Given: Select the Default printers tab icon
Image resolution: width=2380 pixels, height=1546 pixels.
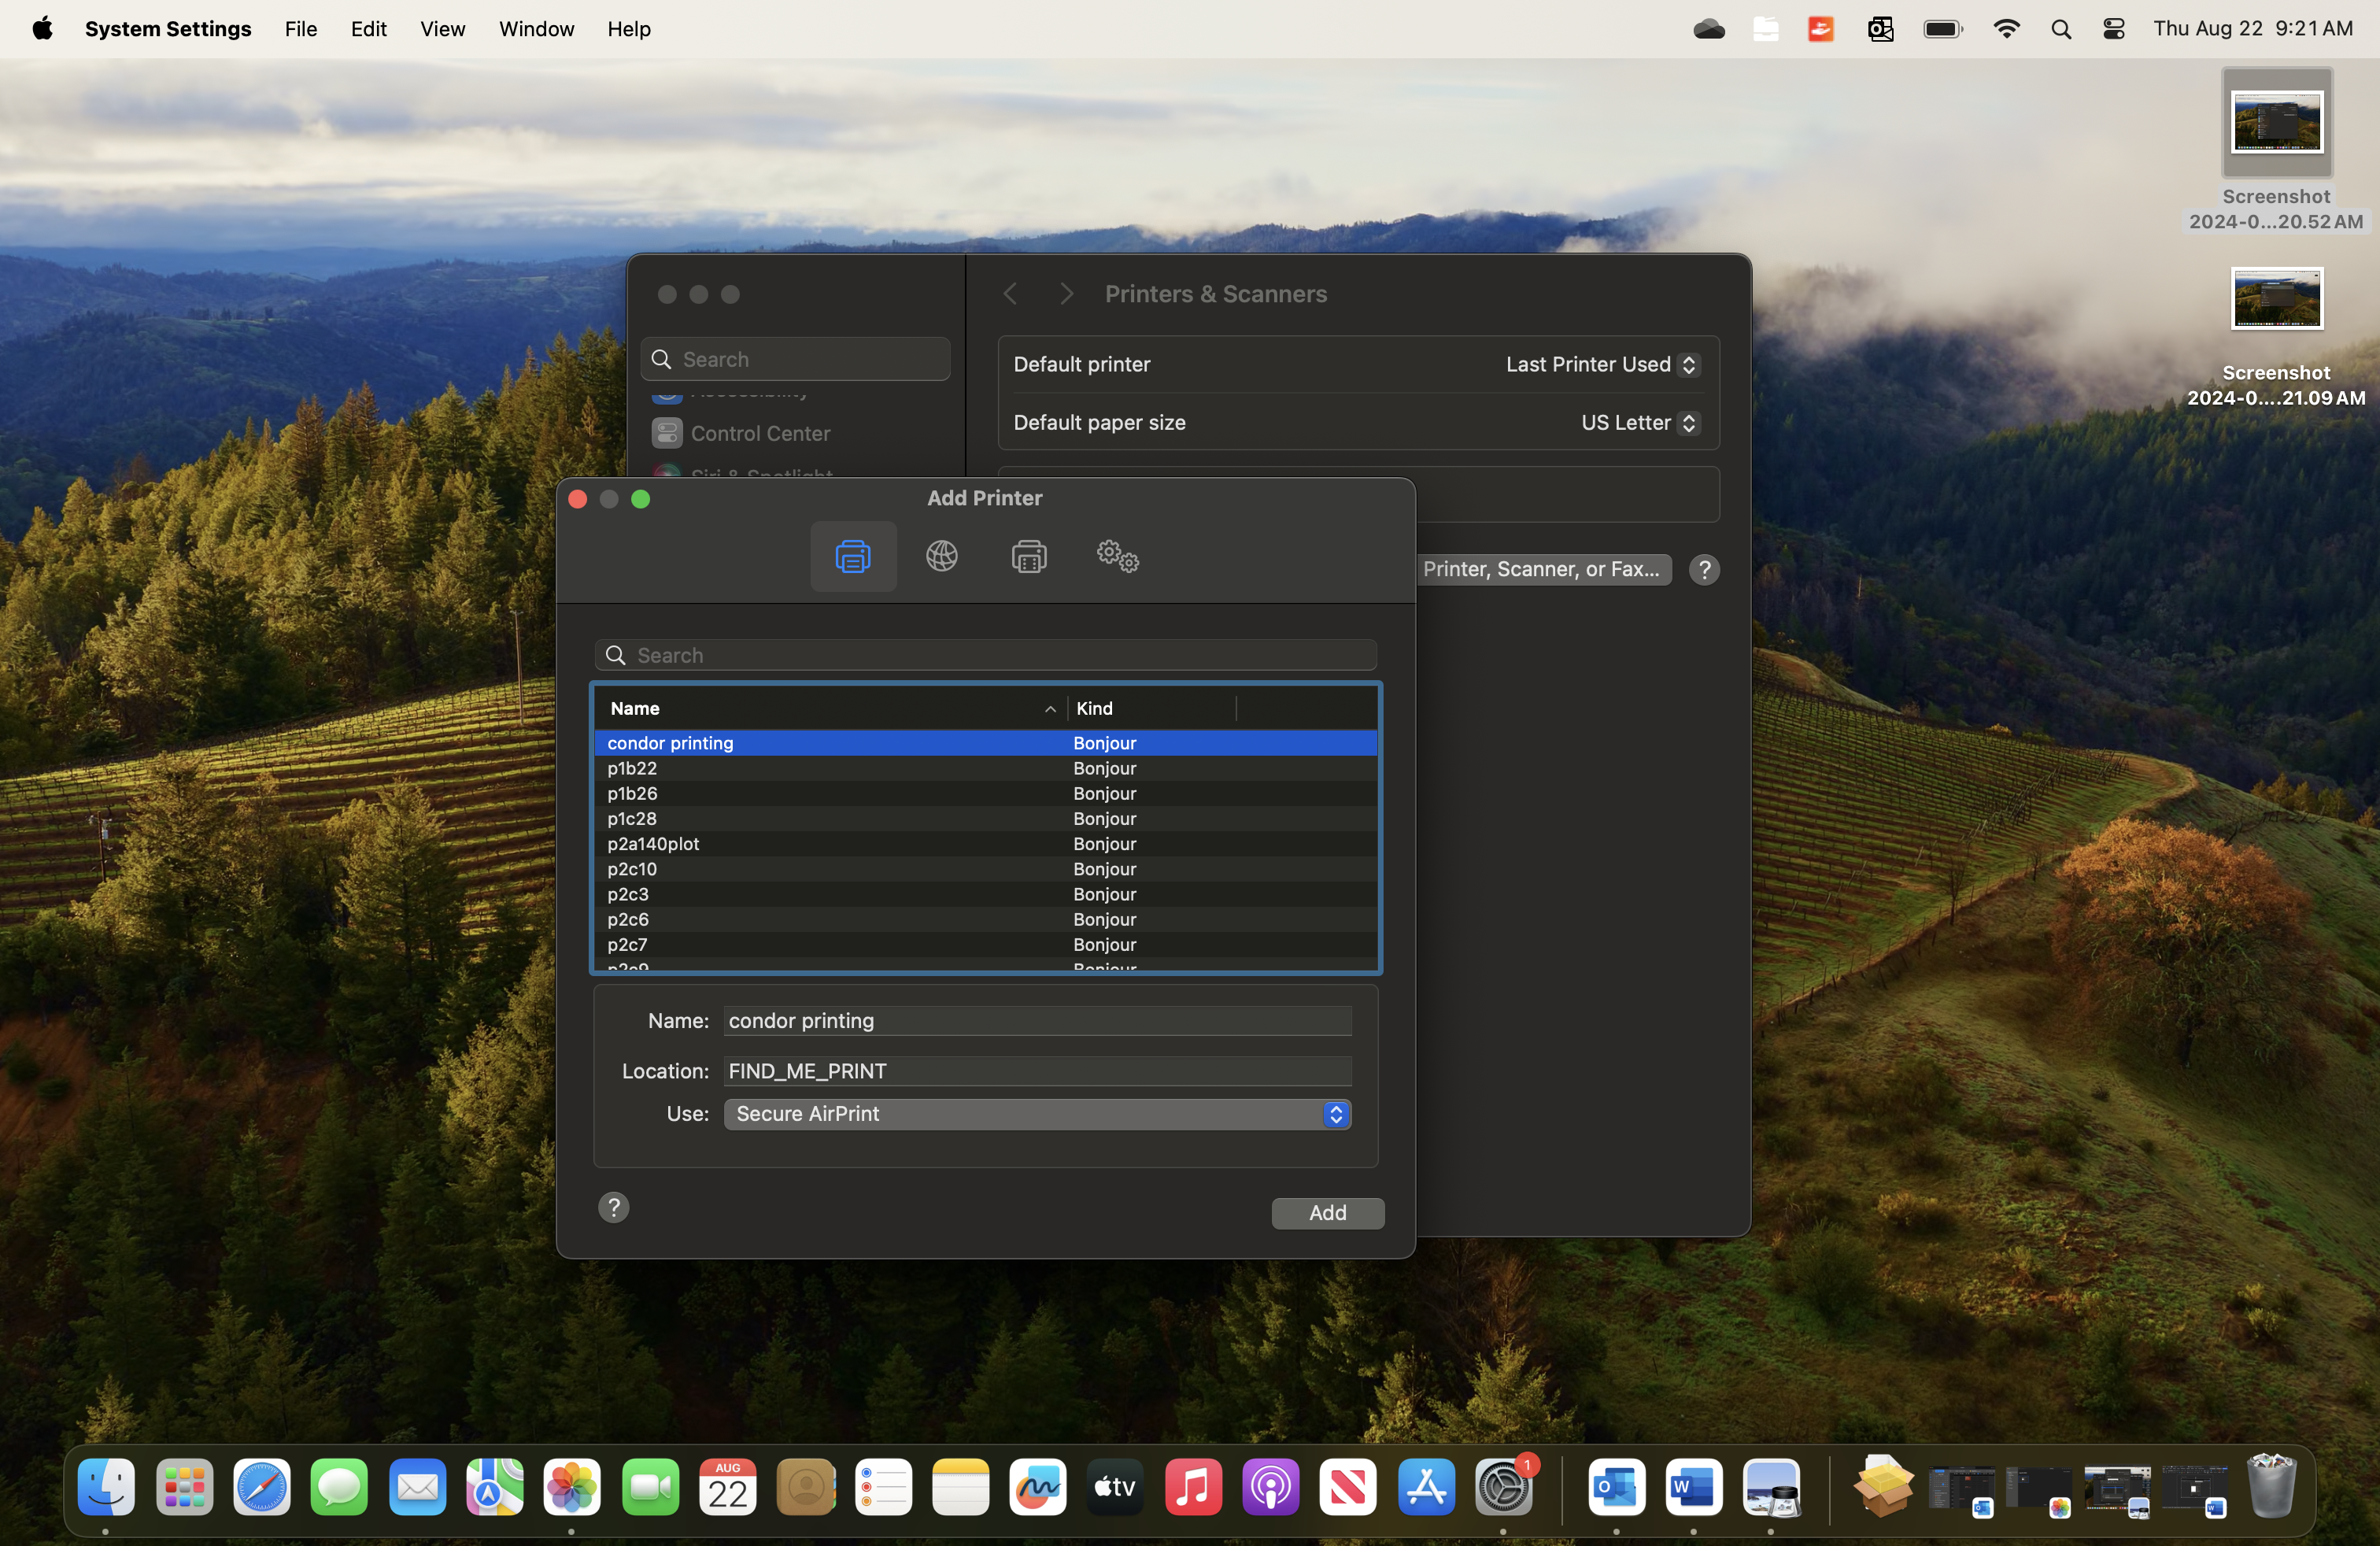Looking at the screenshot, I should [x=853, y=556].
